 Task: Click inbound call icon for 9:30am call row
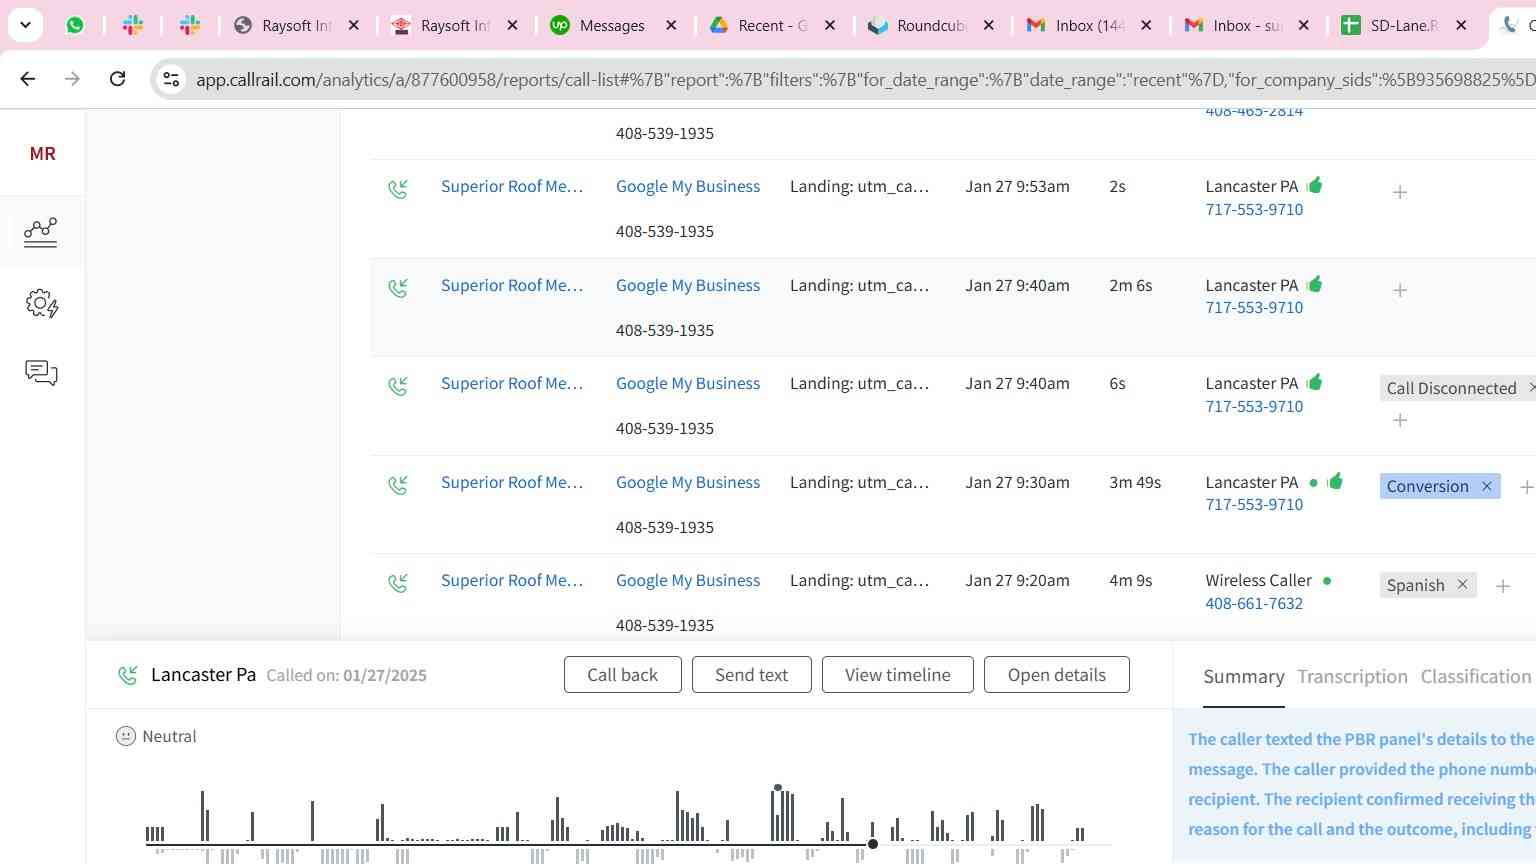(x=398, y=484)
